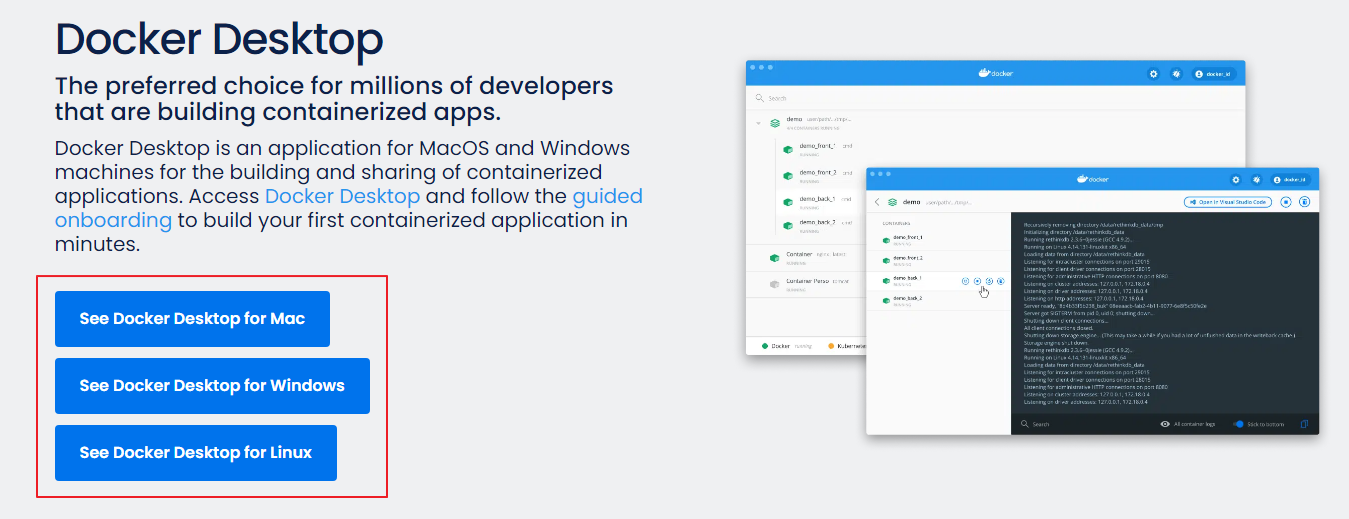Open settings gear in front Docker window
The height and width of the screenshot is (519, 1349).
click(1236, 180)
